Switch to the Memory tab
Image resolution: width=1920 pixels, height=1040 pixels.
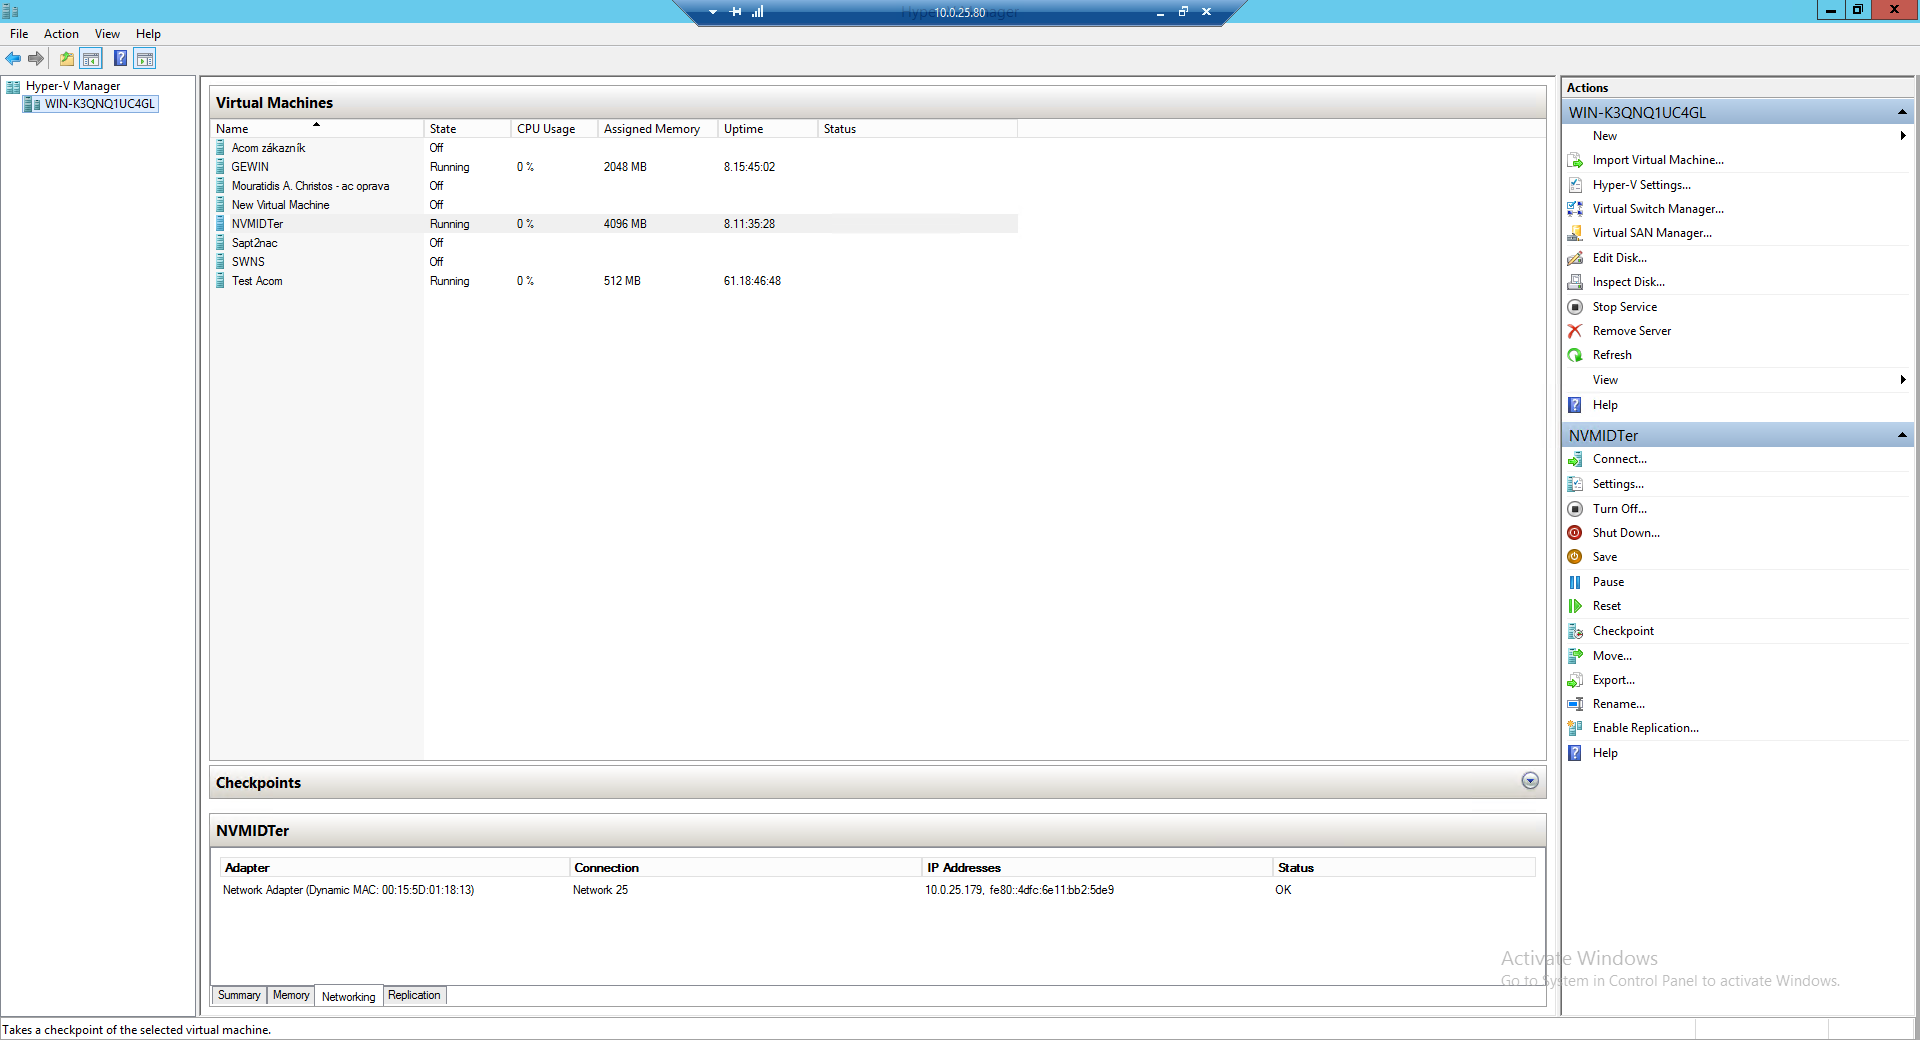click(x=291, y=995)
